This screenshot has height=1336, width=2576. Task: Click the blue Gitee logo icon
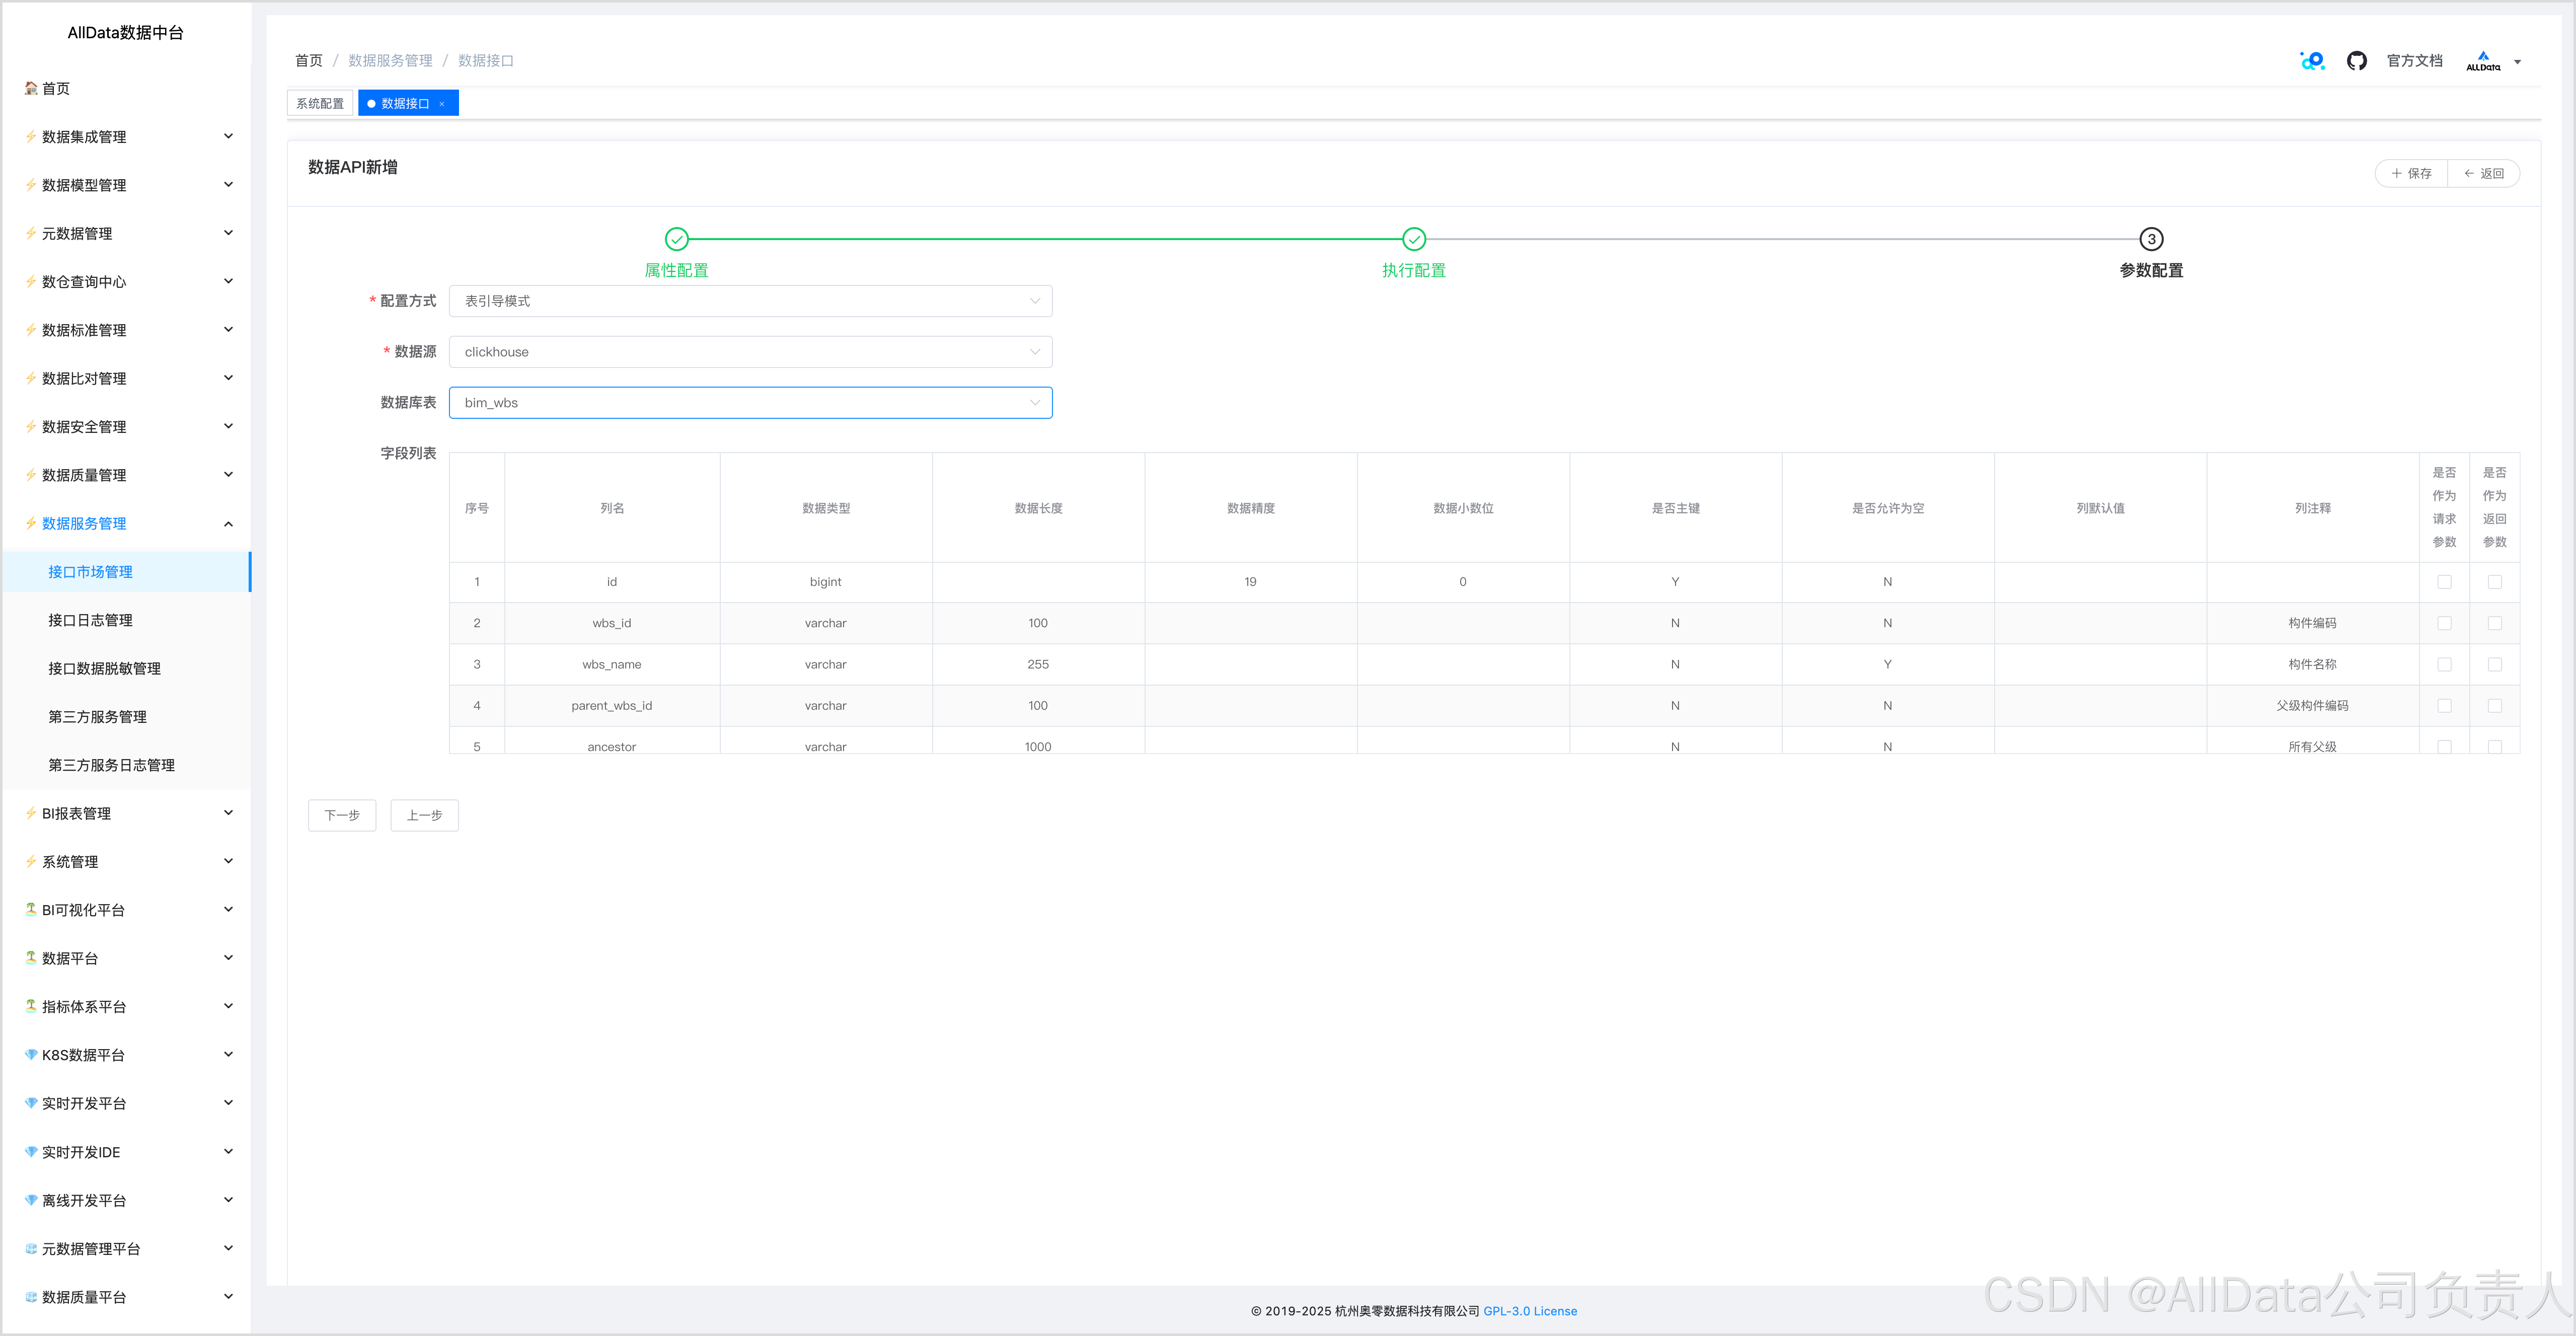click(2312, 61)
